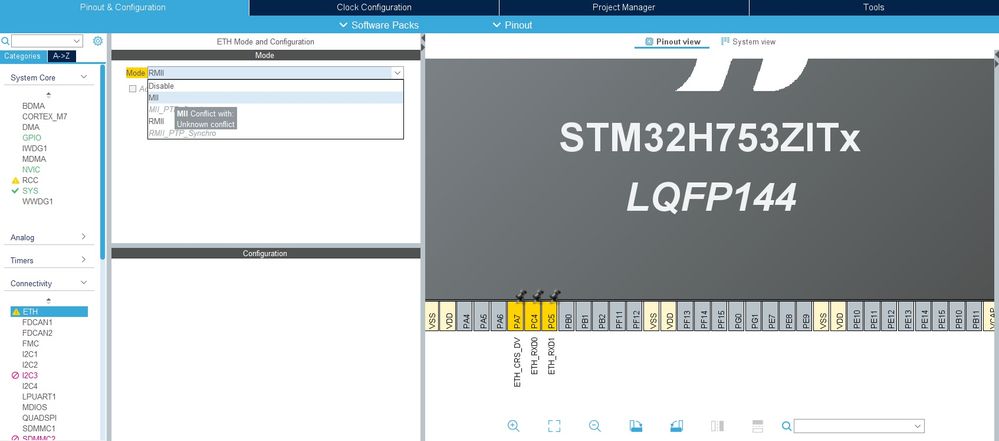Open the Project Manager tab
999x441 pixels.
pyautogui.click(x=624, y=8)
